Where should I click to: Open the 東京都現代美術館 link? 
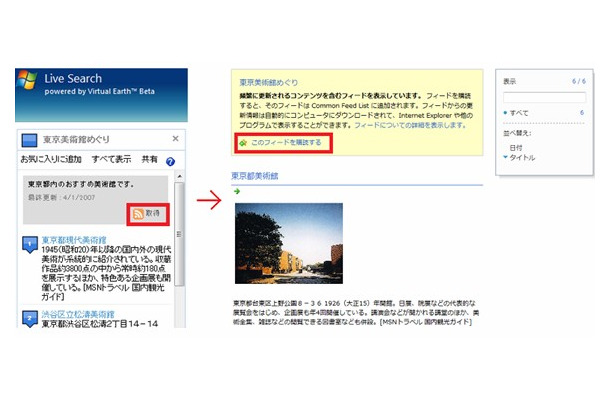[x=74, y=240]
